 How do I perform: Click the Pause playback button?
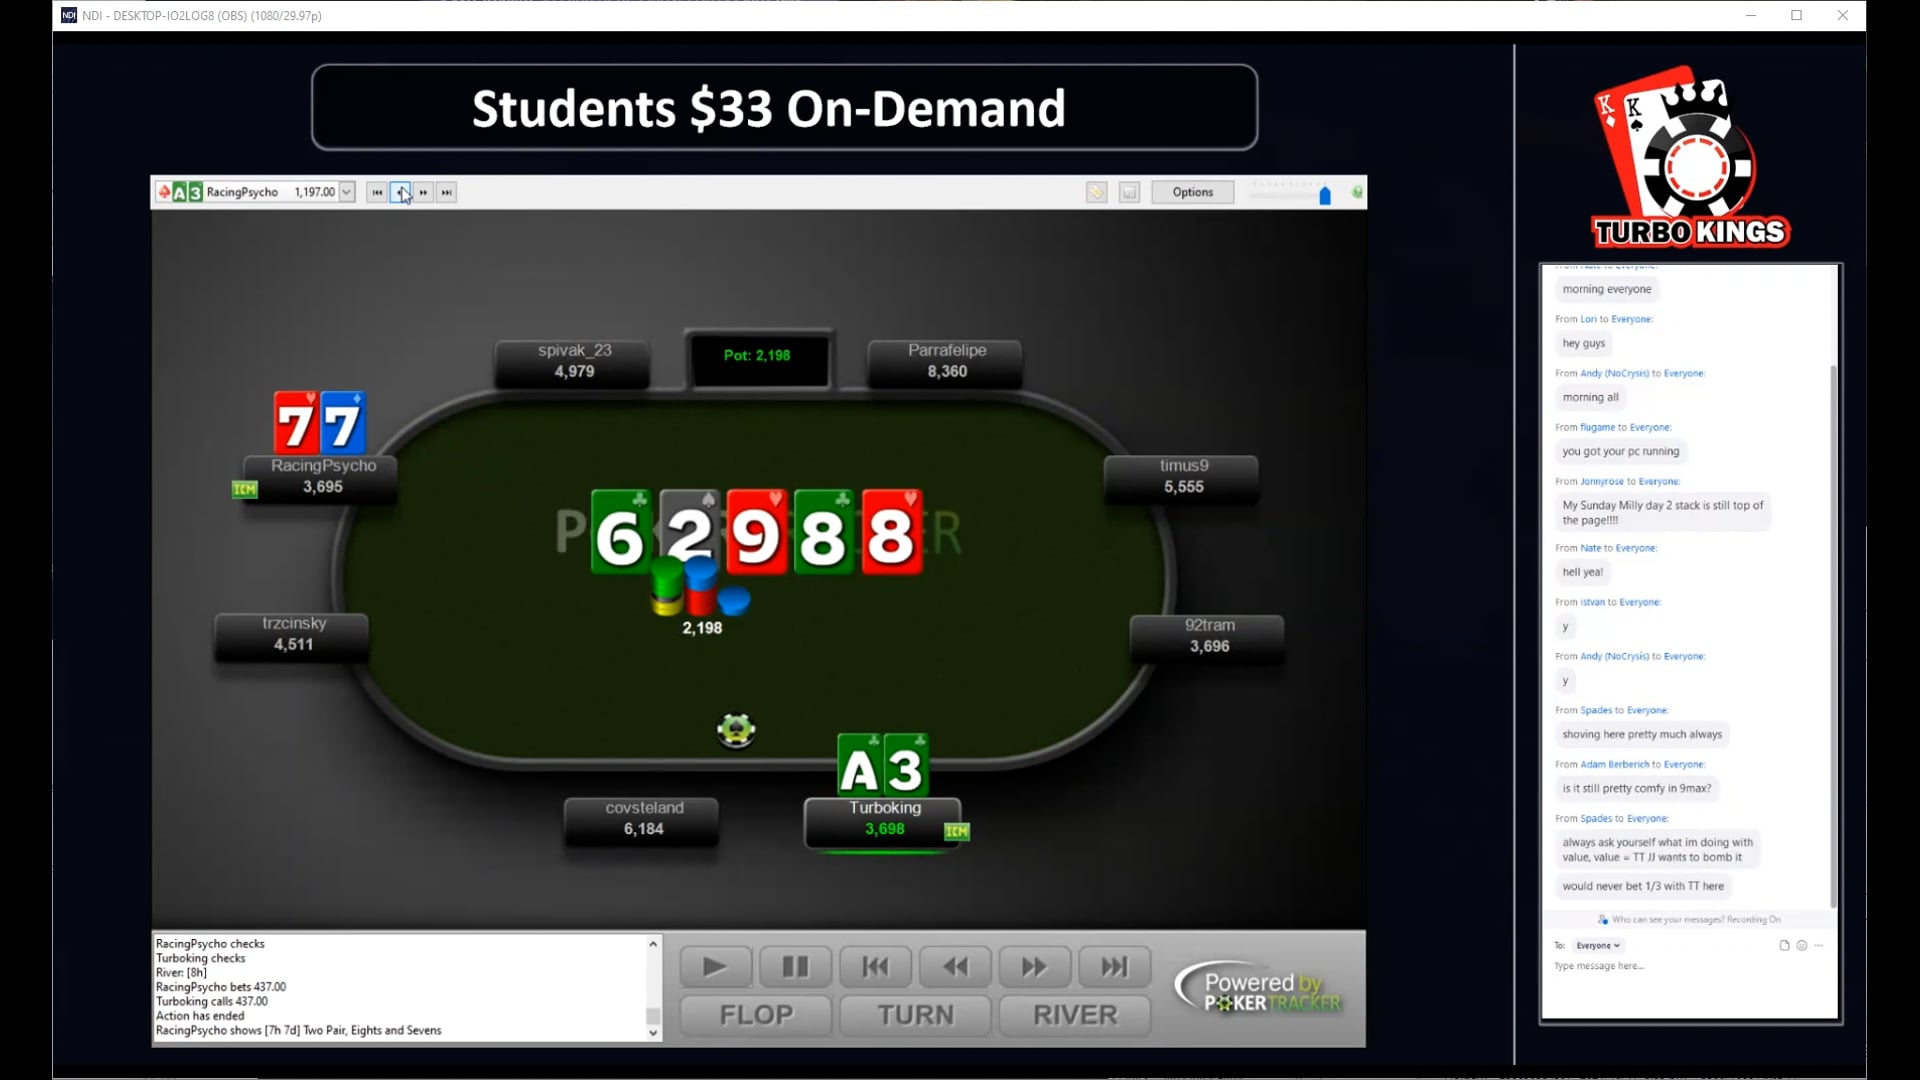coord(795,967)
